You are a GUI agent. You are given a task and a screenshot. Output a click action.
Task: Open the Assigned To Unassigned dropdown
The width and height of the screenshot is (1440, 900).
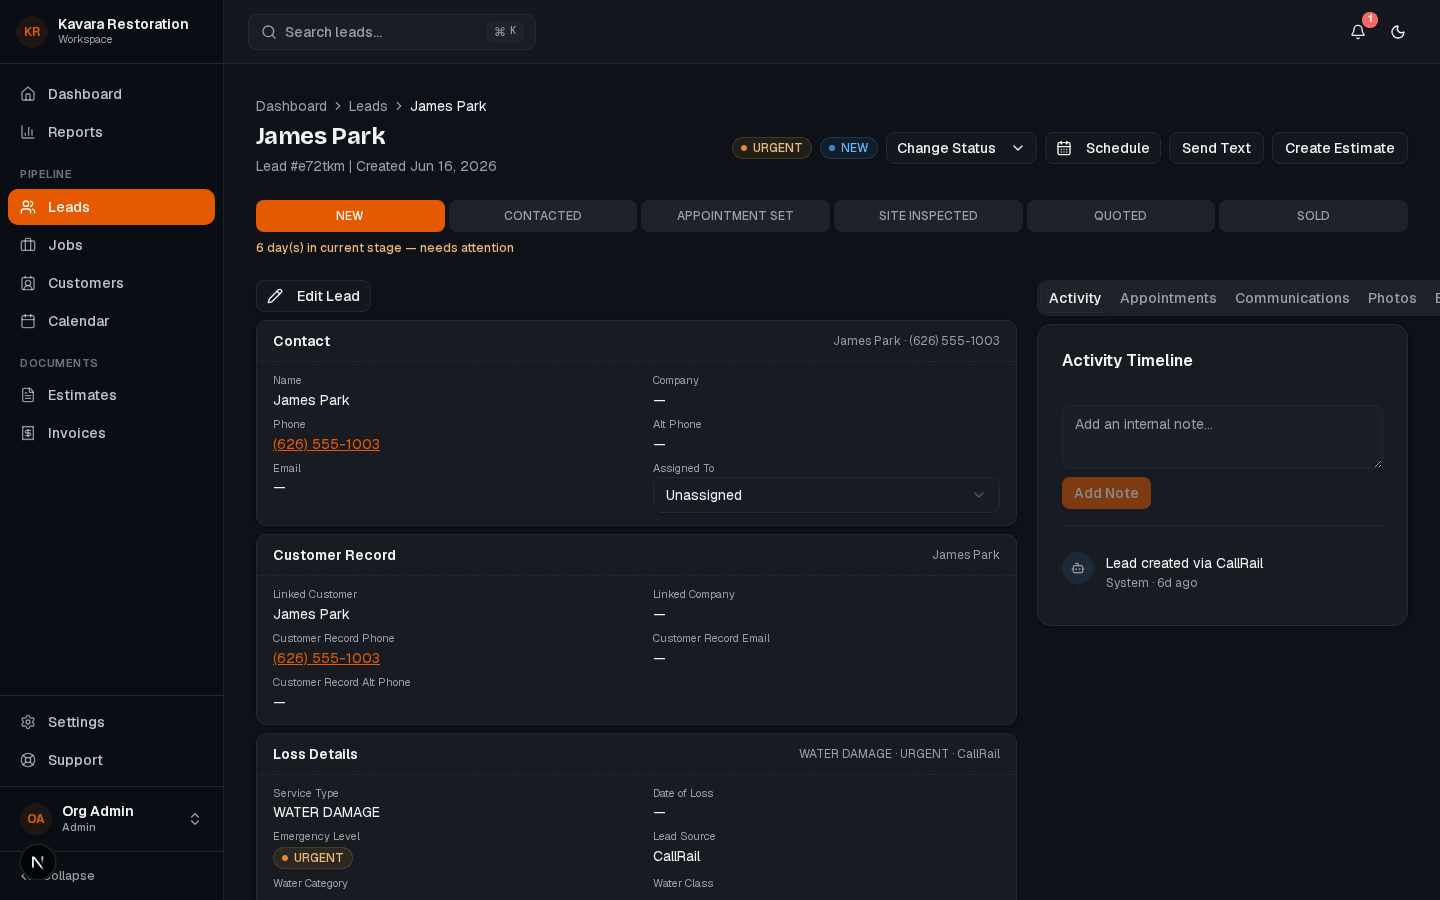coord(826,495)
